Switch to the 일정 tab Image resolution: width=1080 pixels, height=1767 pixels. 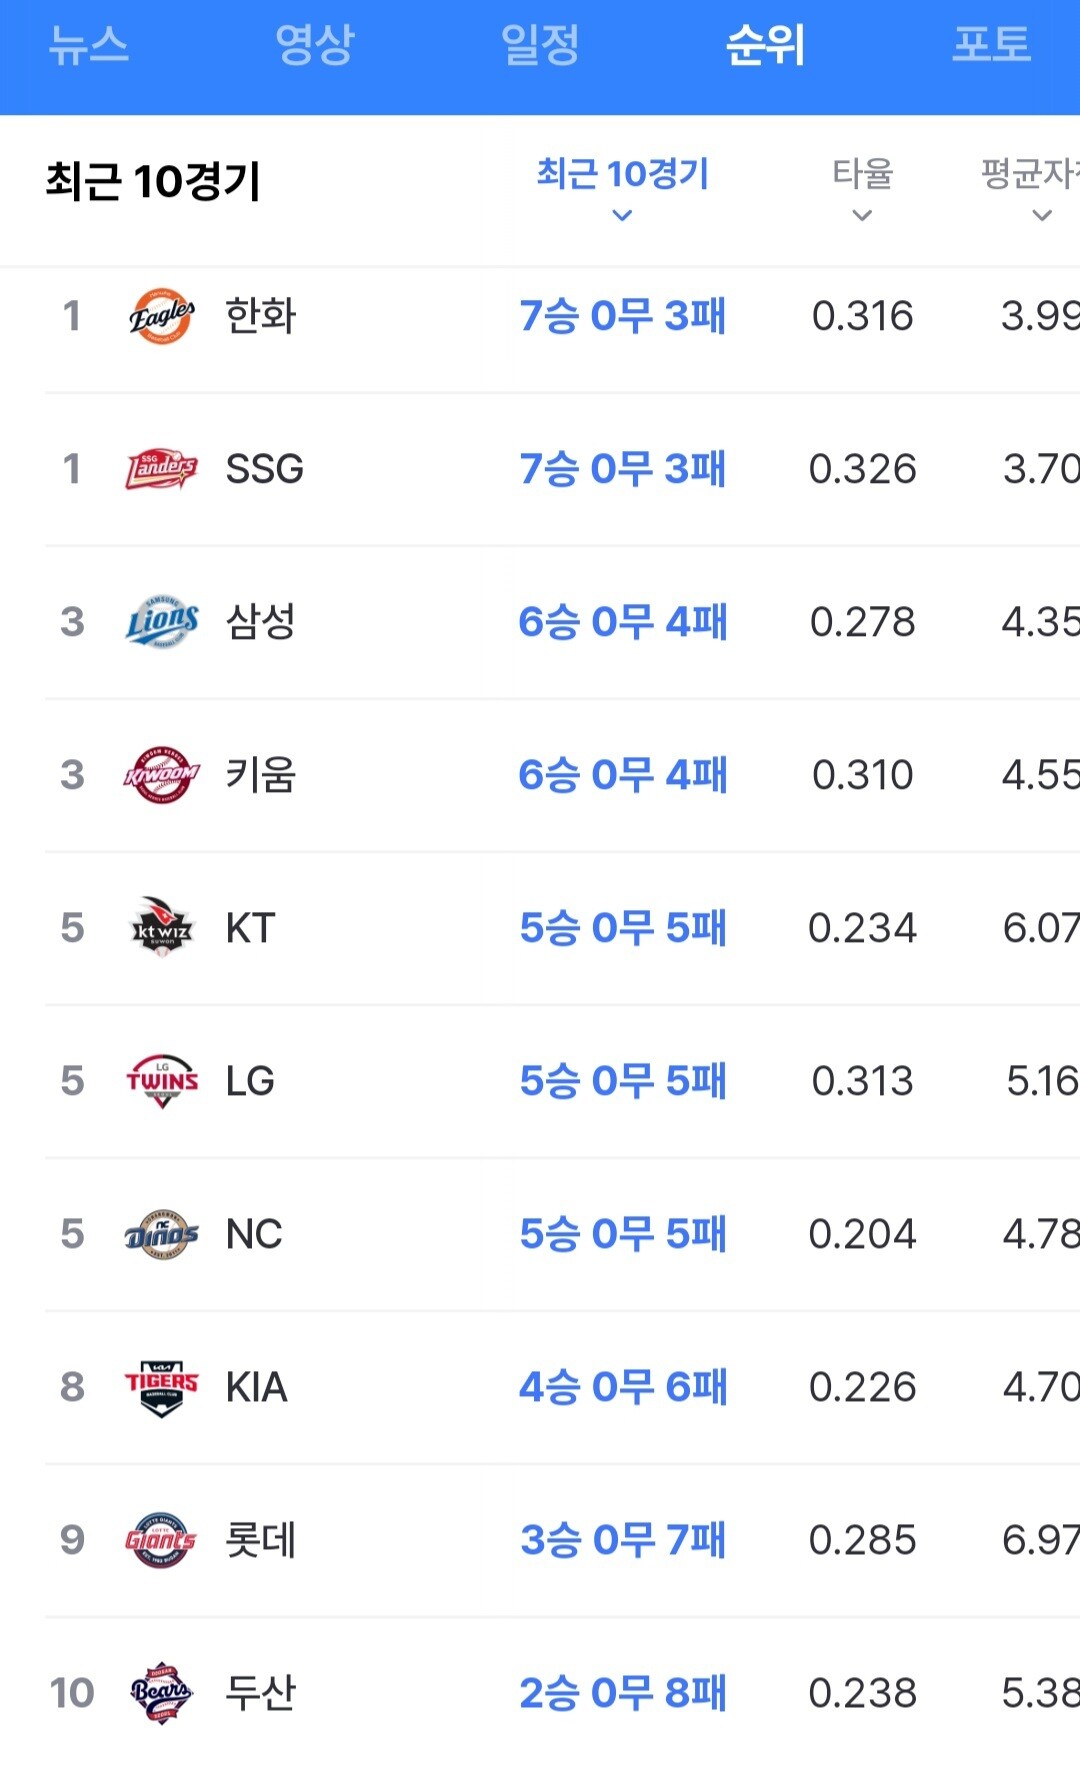tap(540, 45)
